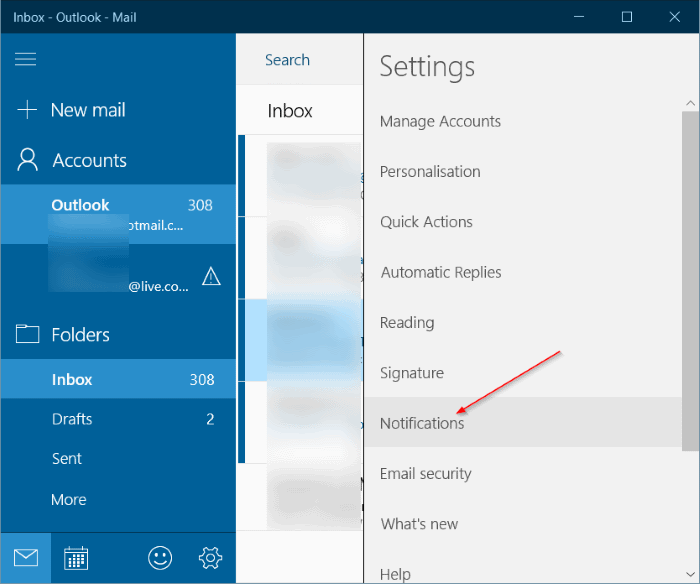The height and width of the screenshot is (584, 700).
Task: Click the Settings pane scrollbar thumb
Action: point(690,281)
